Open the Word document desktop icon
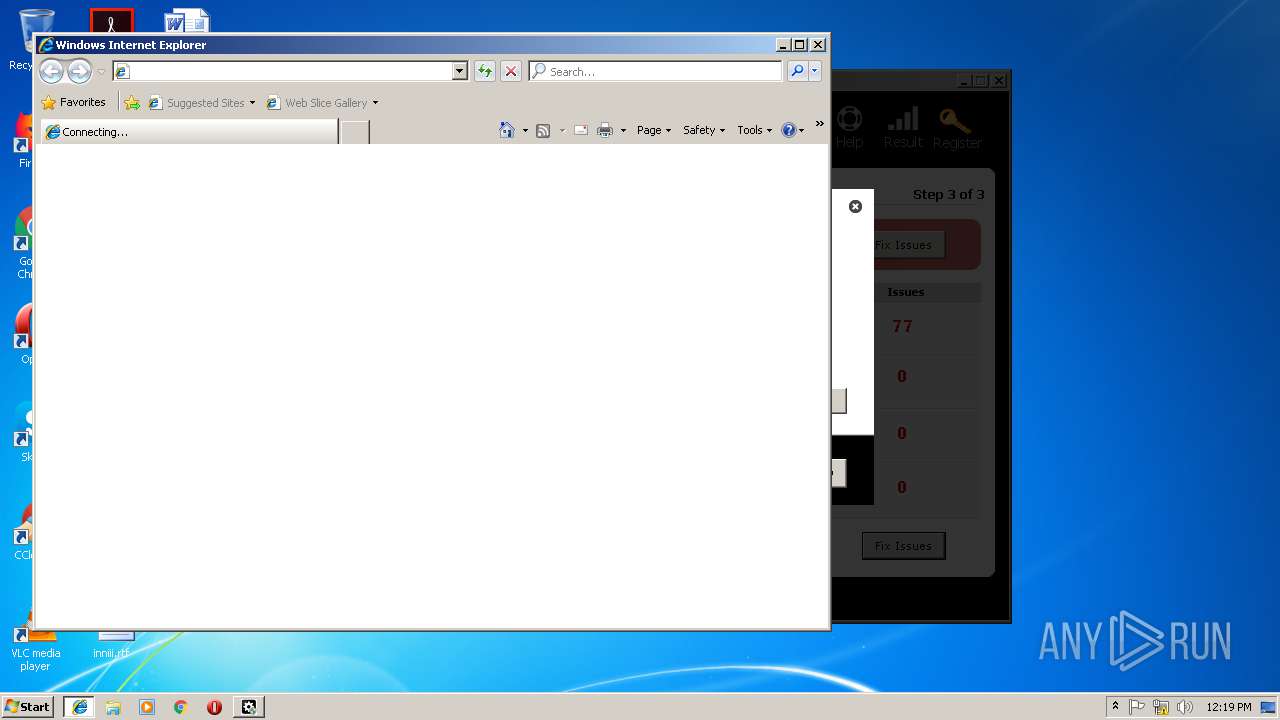 pos(187,20)
